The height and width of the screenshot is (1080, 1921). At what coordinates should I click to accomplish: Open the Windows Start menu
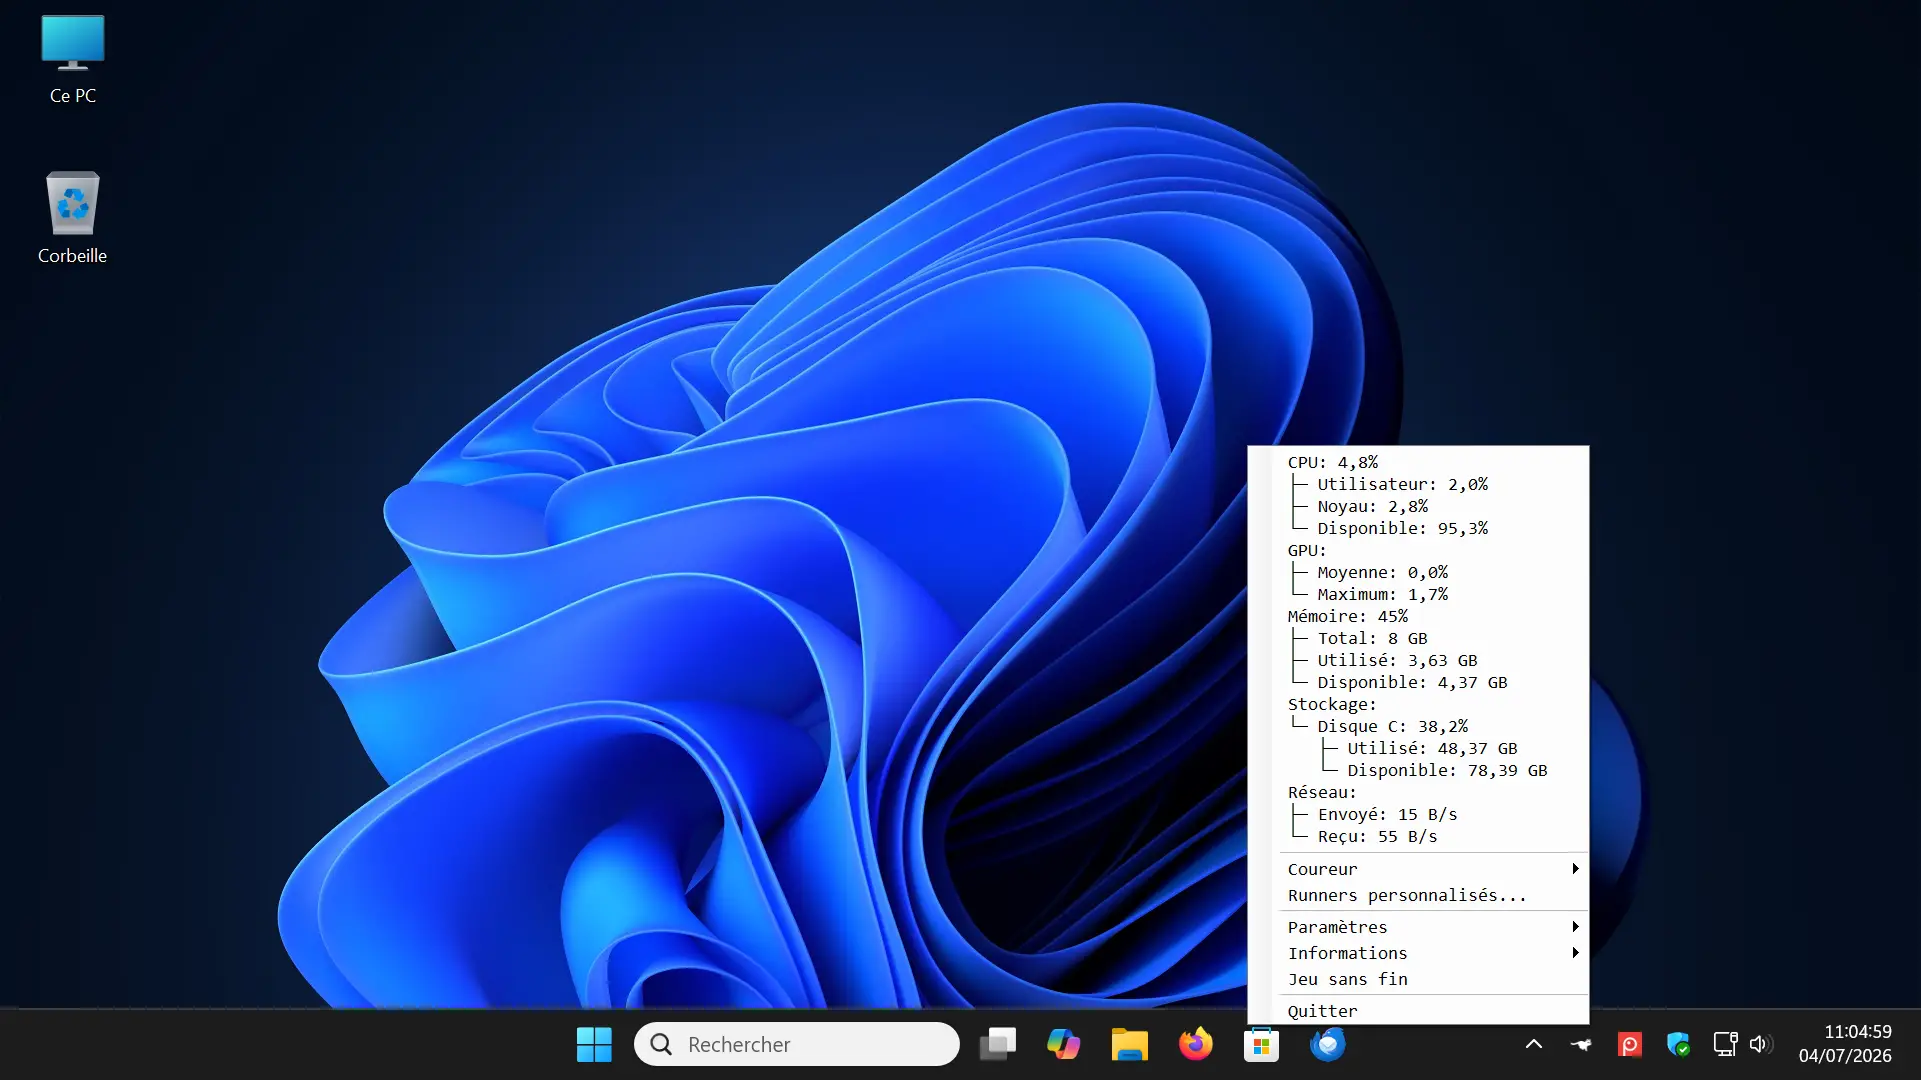click(x=594, y=1045)
